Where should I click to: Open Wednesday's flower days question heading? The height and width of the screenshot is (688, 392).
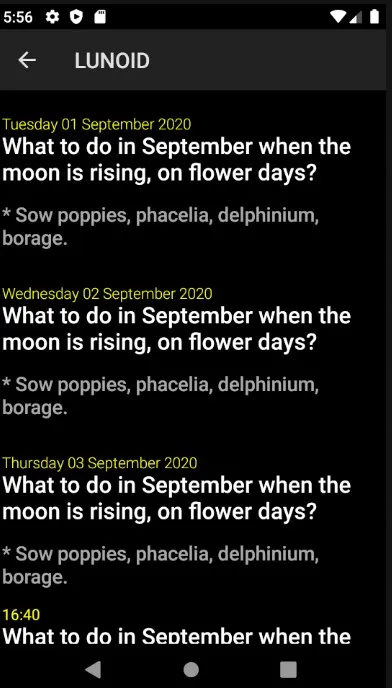[177, 329]
